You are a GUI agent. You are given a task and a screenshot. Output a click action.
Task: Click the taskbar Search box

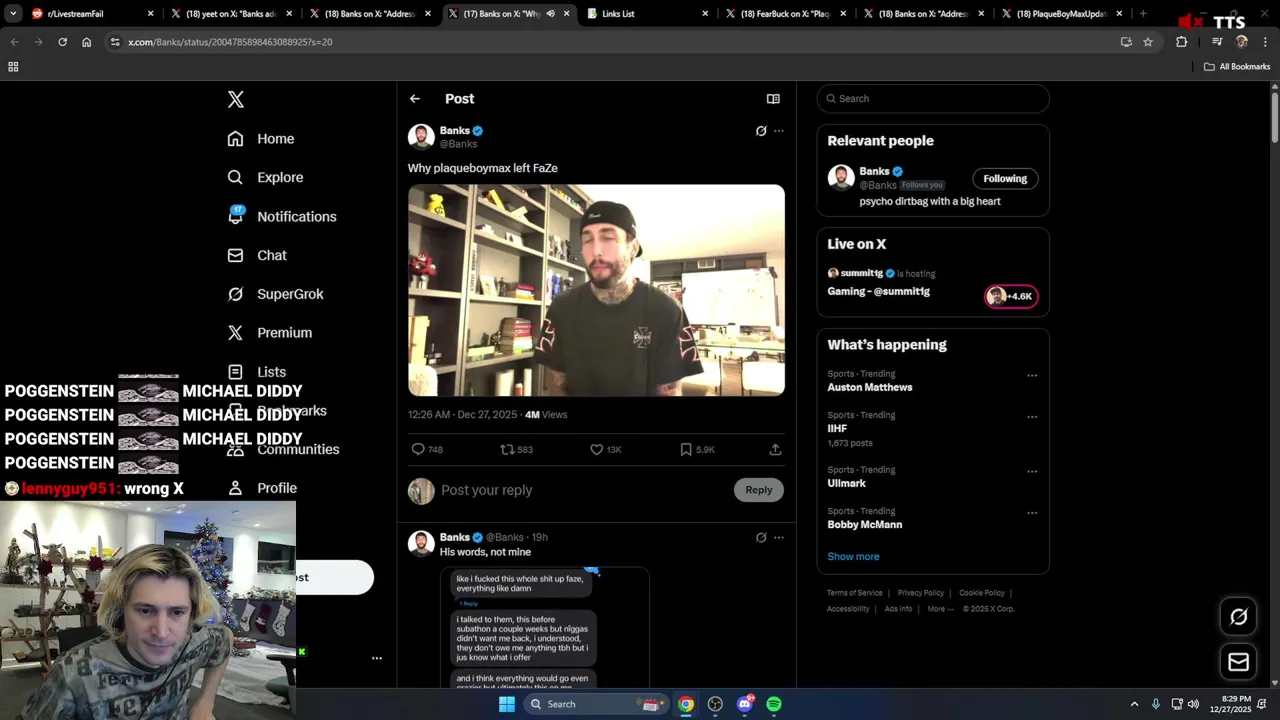pyautogui.click(x=596, y=704)
